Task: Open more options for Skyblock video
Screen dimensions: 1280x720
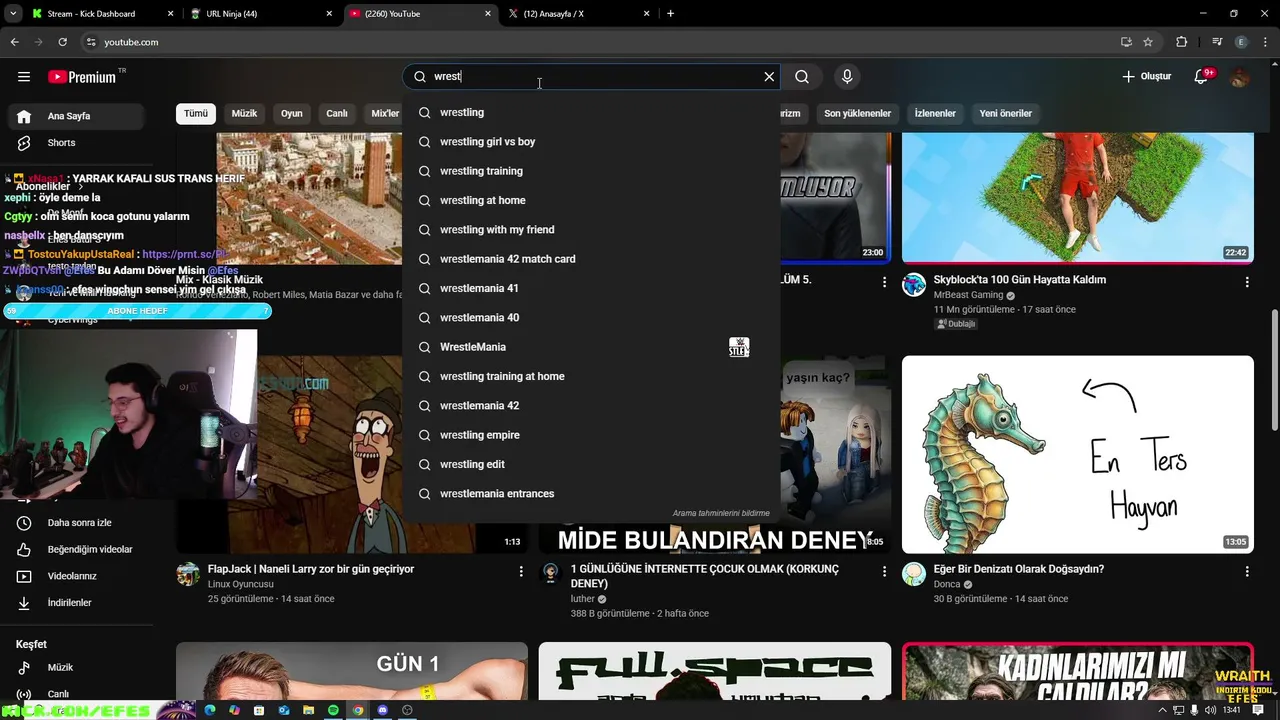Action: (x=1247, y=283)
